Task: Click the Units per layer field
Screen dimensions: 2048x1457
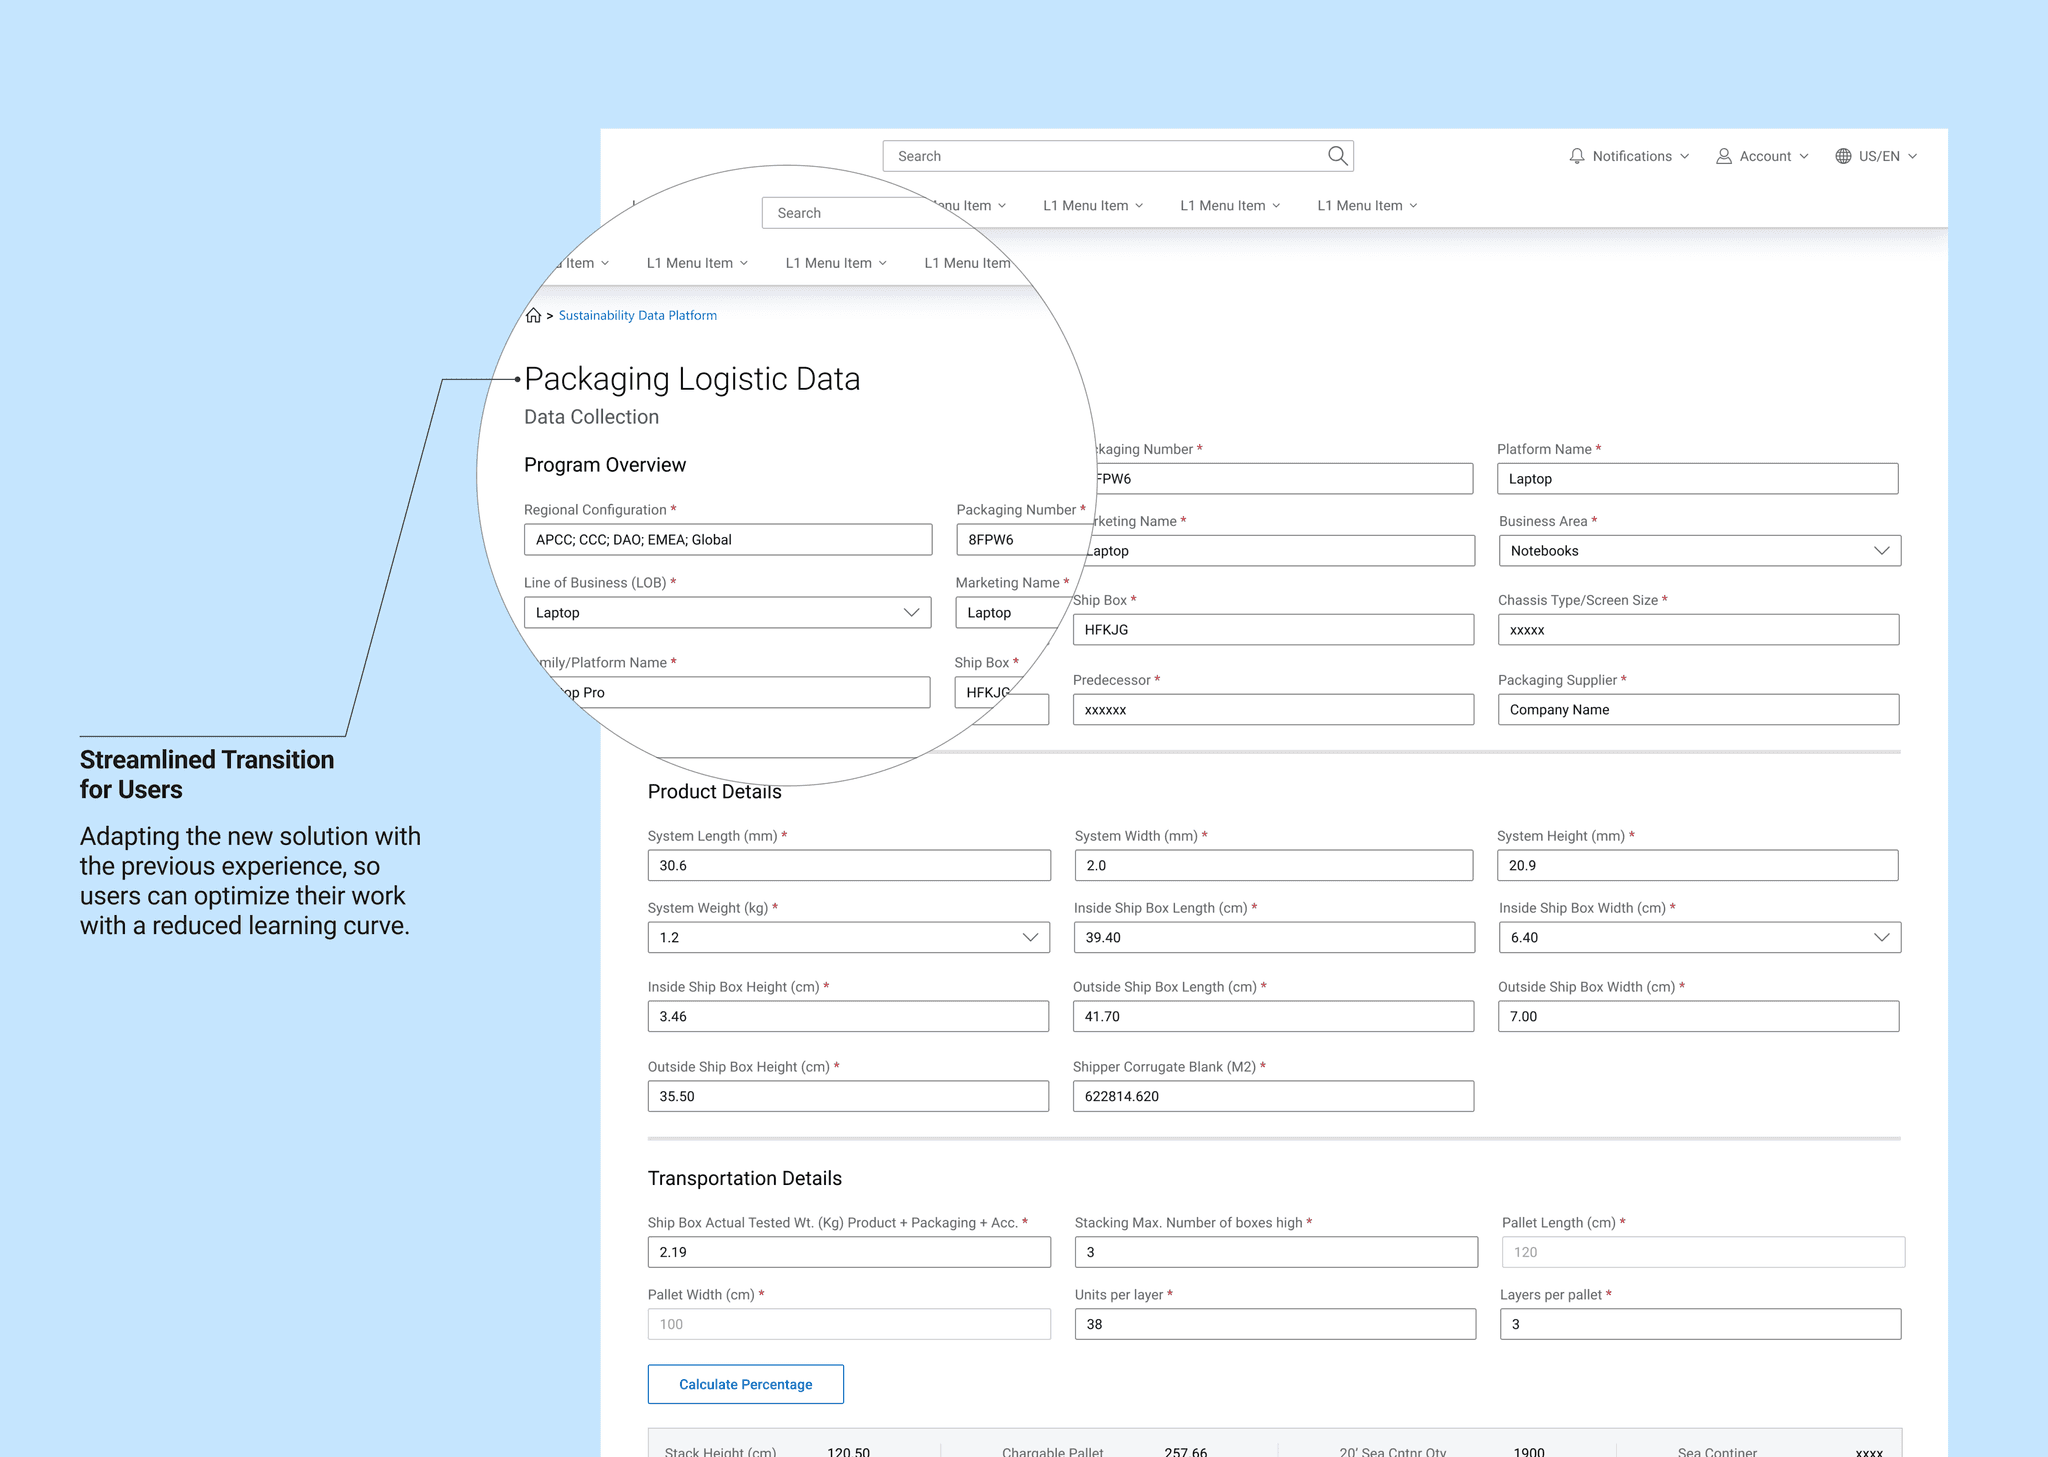Action: coord(1274,1324)
